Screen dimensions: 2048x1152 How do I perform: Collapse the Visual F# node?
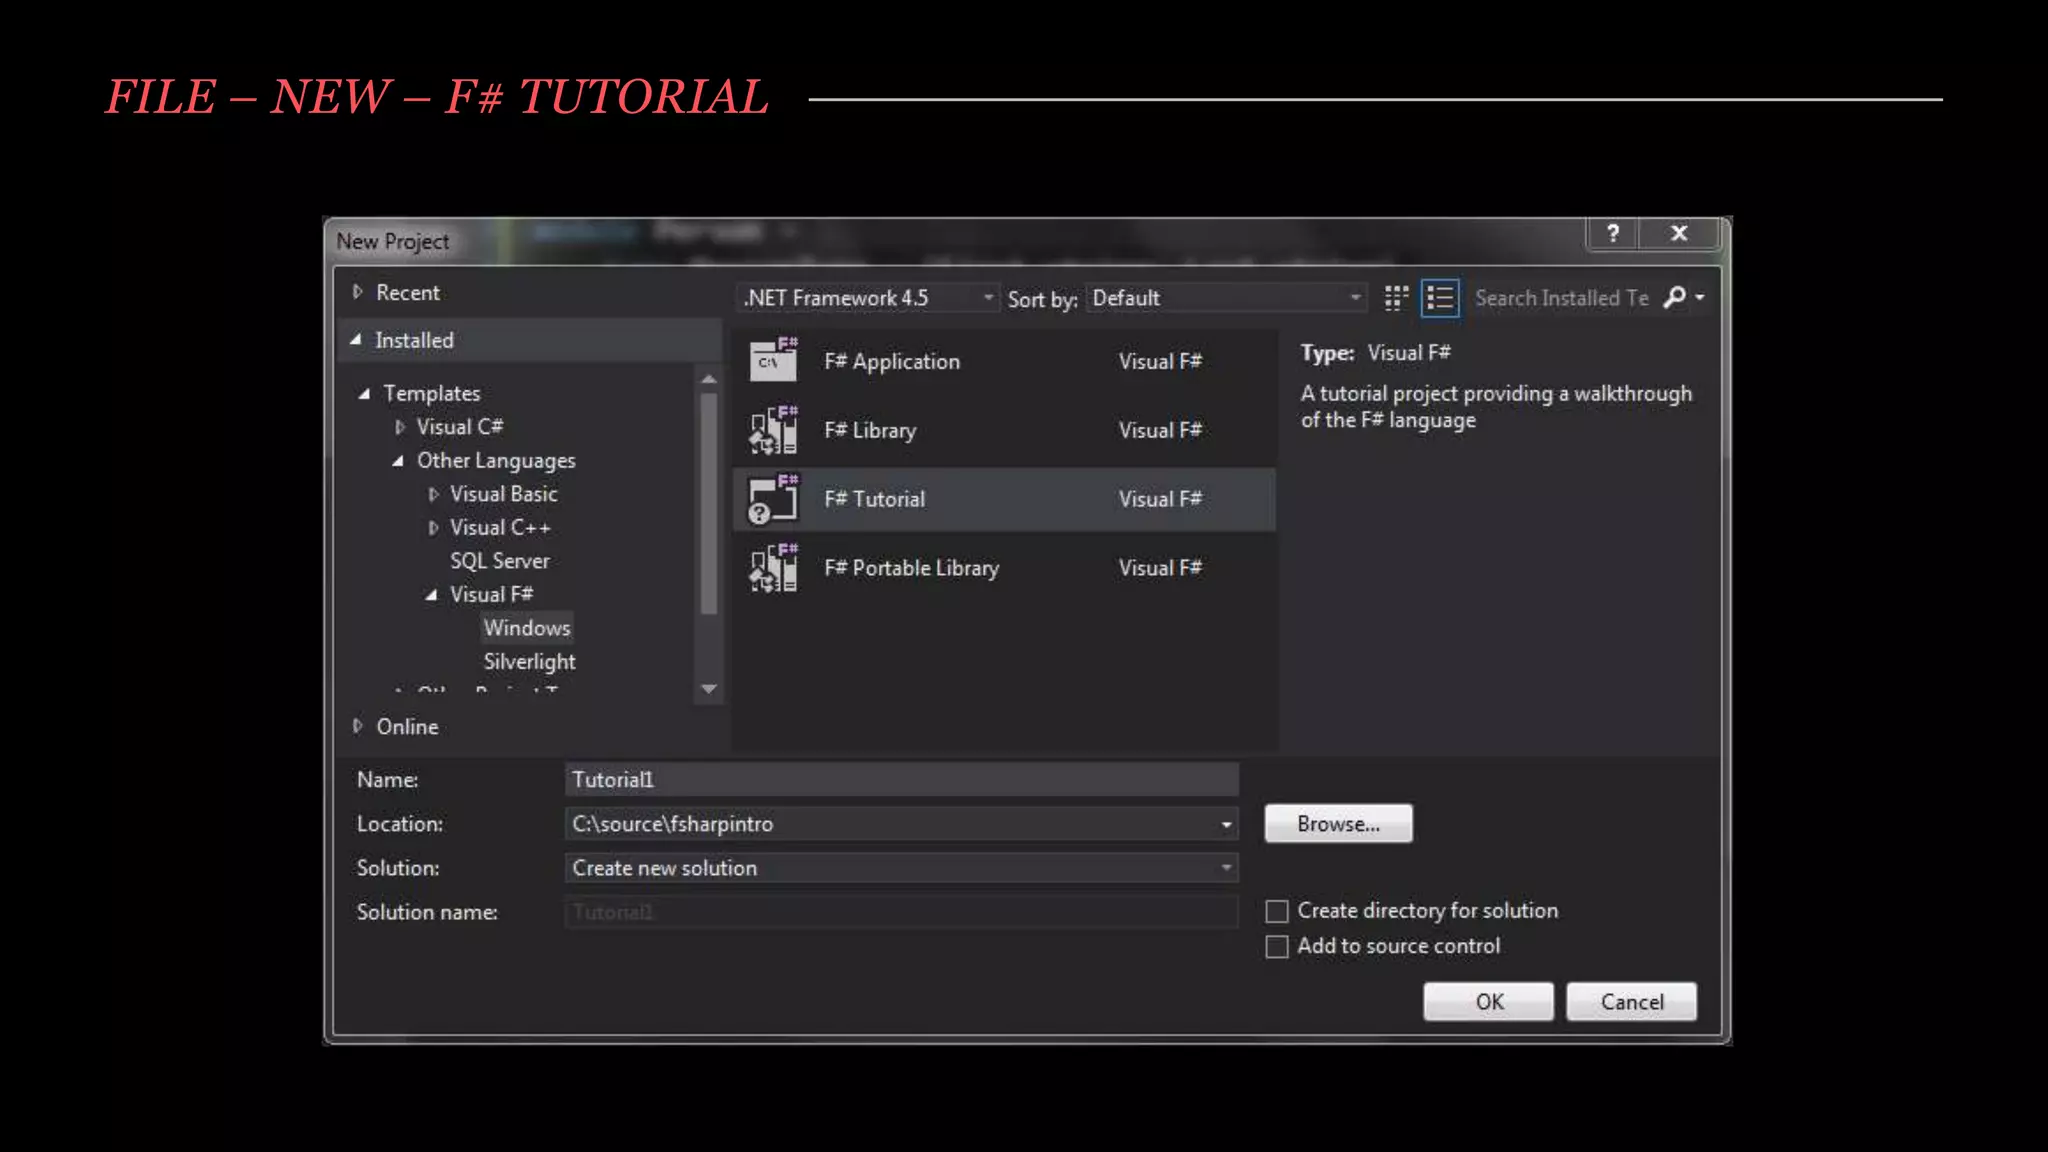[431, 595]
